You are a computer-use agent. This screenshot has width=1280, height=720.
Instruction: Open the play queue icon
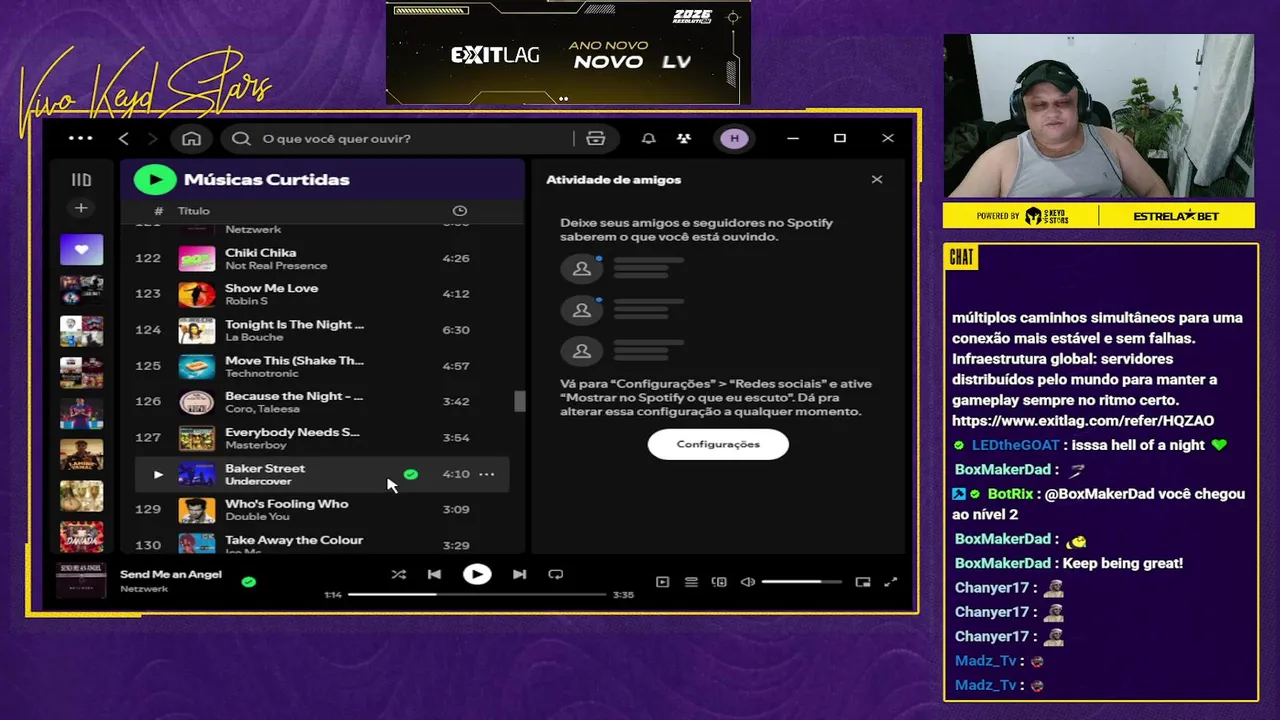[x=691, y=582]
